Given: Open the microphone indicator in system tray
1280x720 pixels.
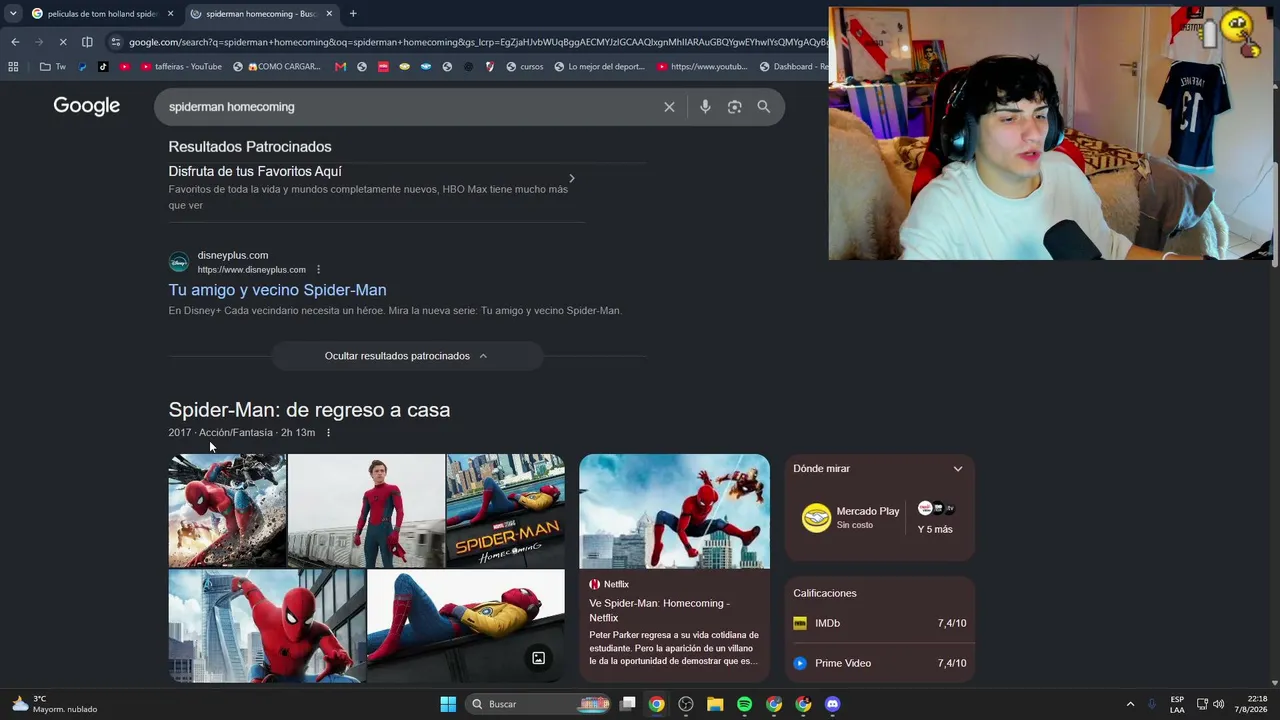Looking at the screenshot, I should [1152, 704].
